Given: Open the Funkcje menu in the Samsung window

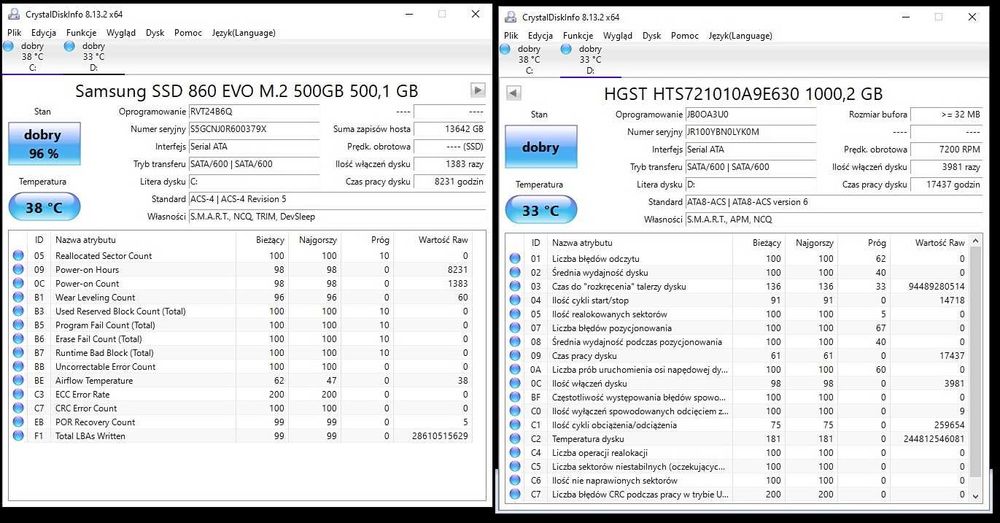Looking at the screenshot, I should [81, 33].
